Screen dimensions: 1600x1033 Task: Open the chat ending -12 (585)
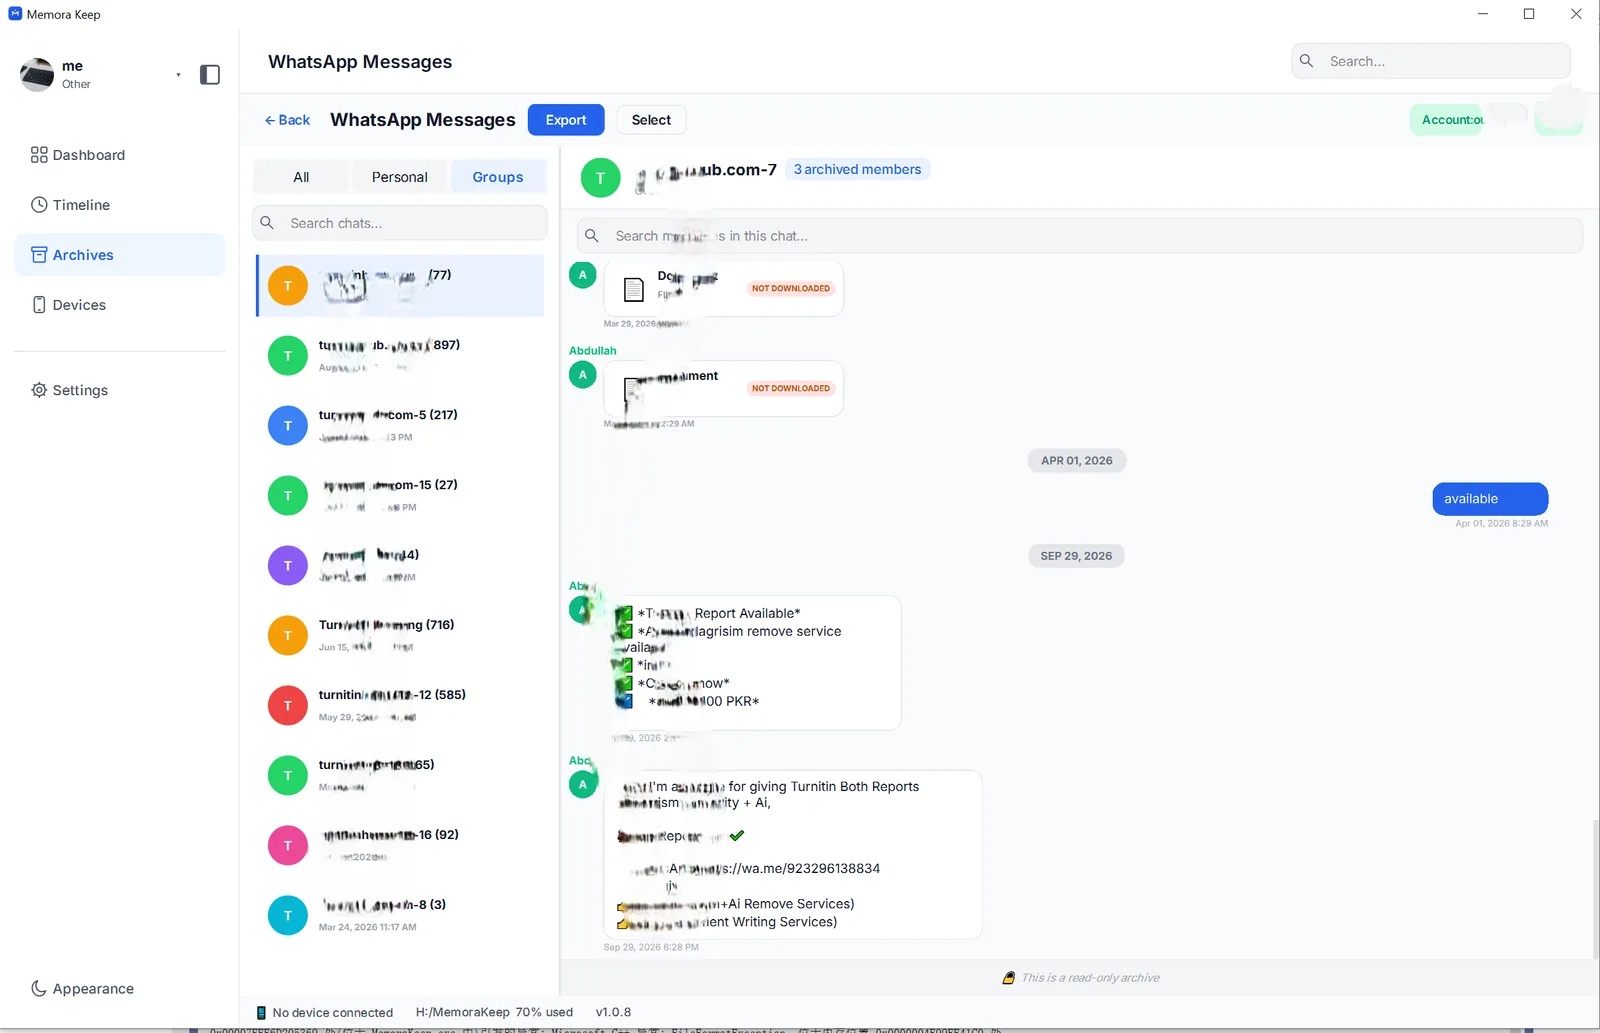click(x=401, y=706)
